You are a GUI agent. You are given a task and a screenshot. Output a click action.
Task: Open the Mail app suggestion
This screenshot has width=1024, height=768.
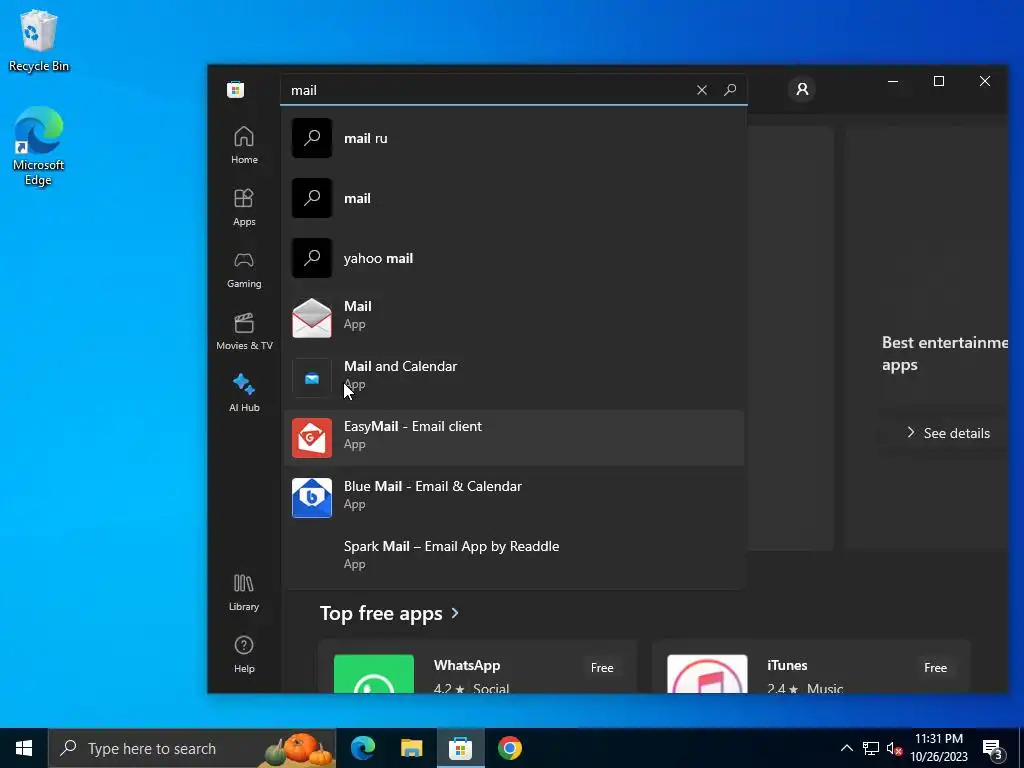click(514, 318)
